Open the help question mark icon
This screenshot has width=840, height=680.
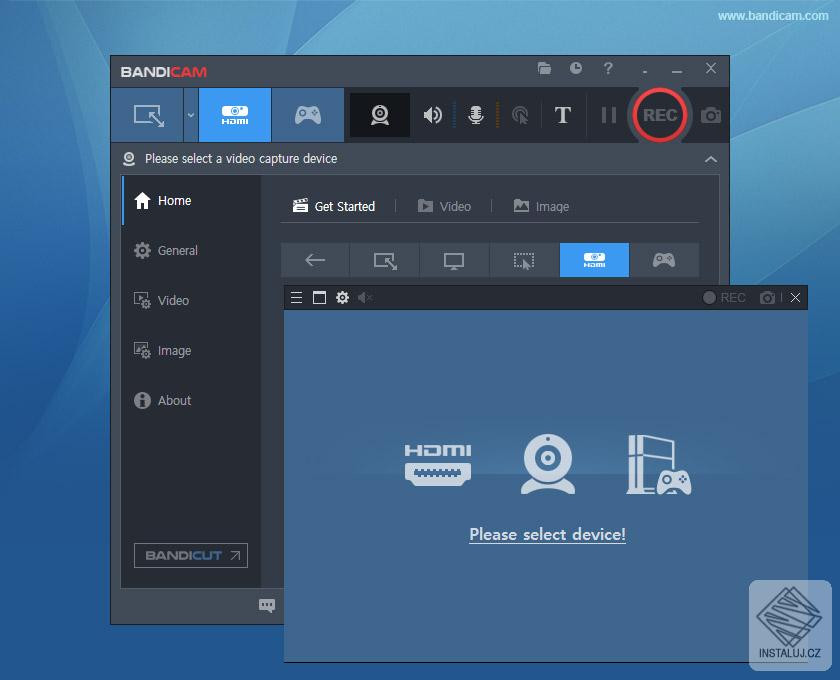click(608, 68)
